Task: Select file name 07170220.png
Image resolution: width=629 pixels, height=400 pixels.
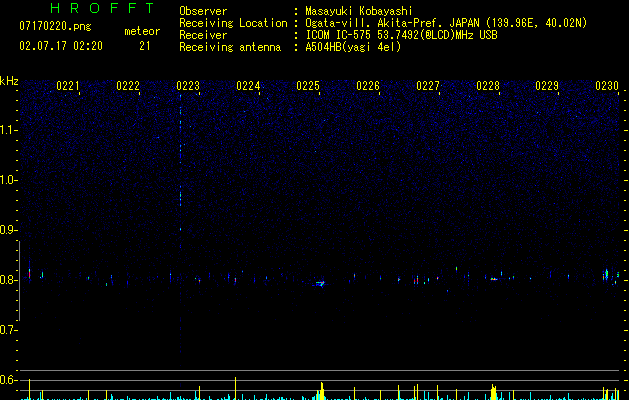Action: coord(55,27)
